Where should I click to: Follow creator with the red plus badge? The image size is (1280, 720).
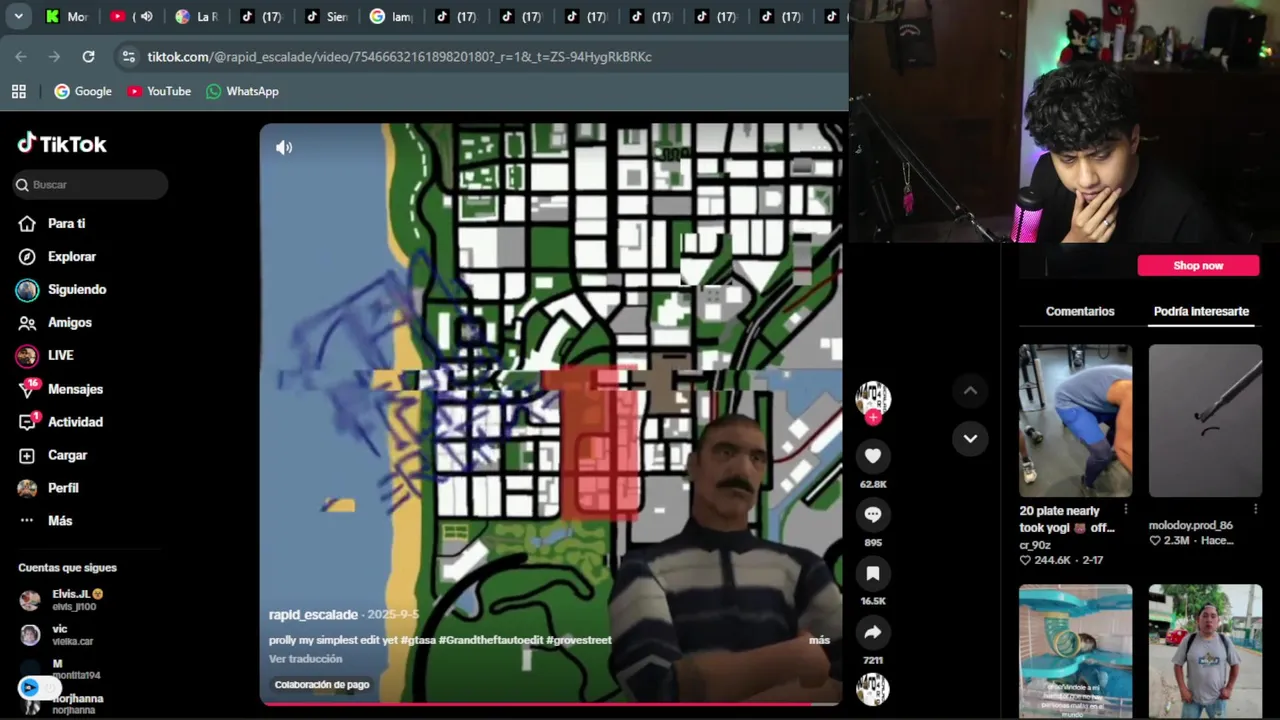coord(873,417)
